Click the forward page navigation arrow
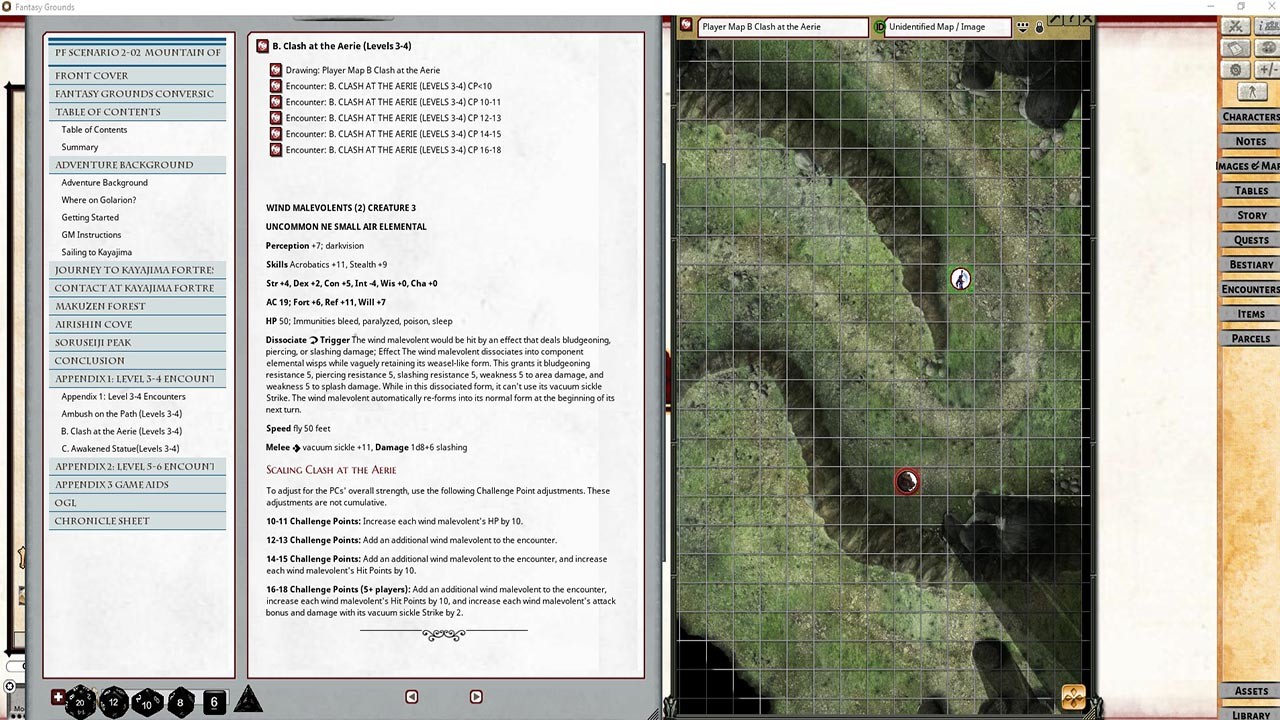Image resolution: width=1280 pixels, height=720 pixels. [x=476, y=696]
